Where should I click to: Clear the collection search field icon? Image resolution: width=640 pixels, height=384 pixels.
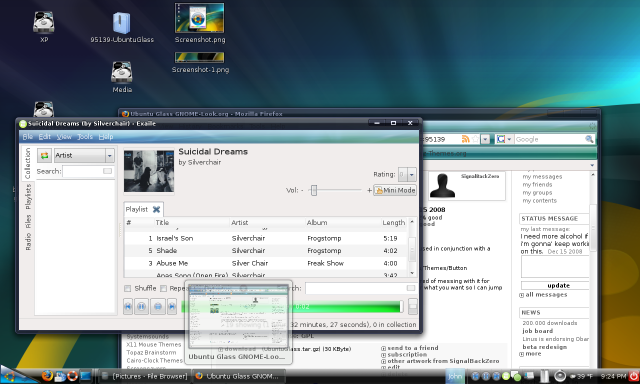click(107, 171)
